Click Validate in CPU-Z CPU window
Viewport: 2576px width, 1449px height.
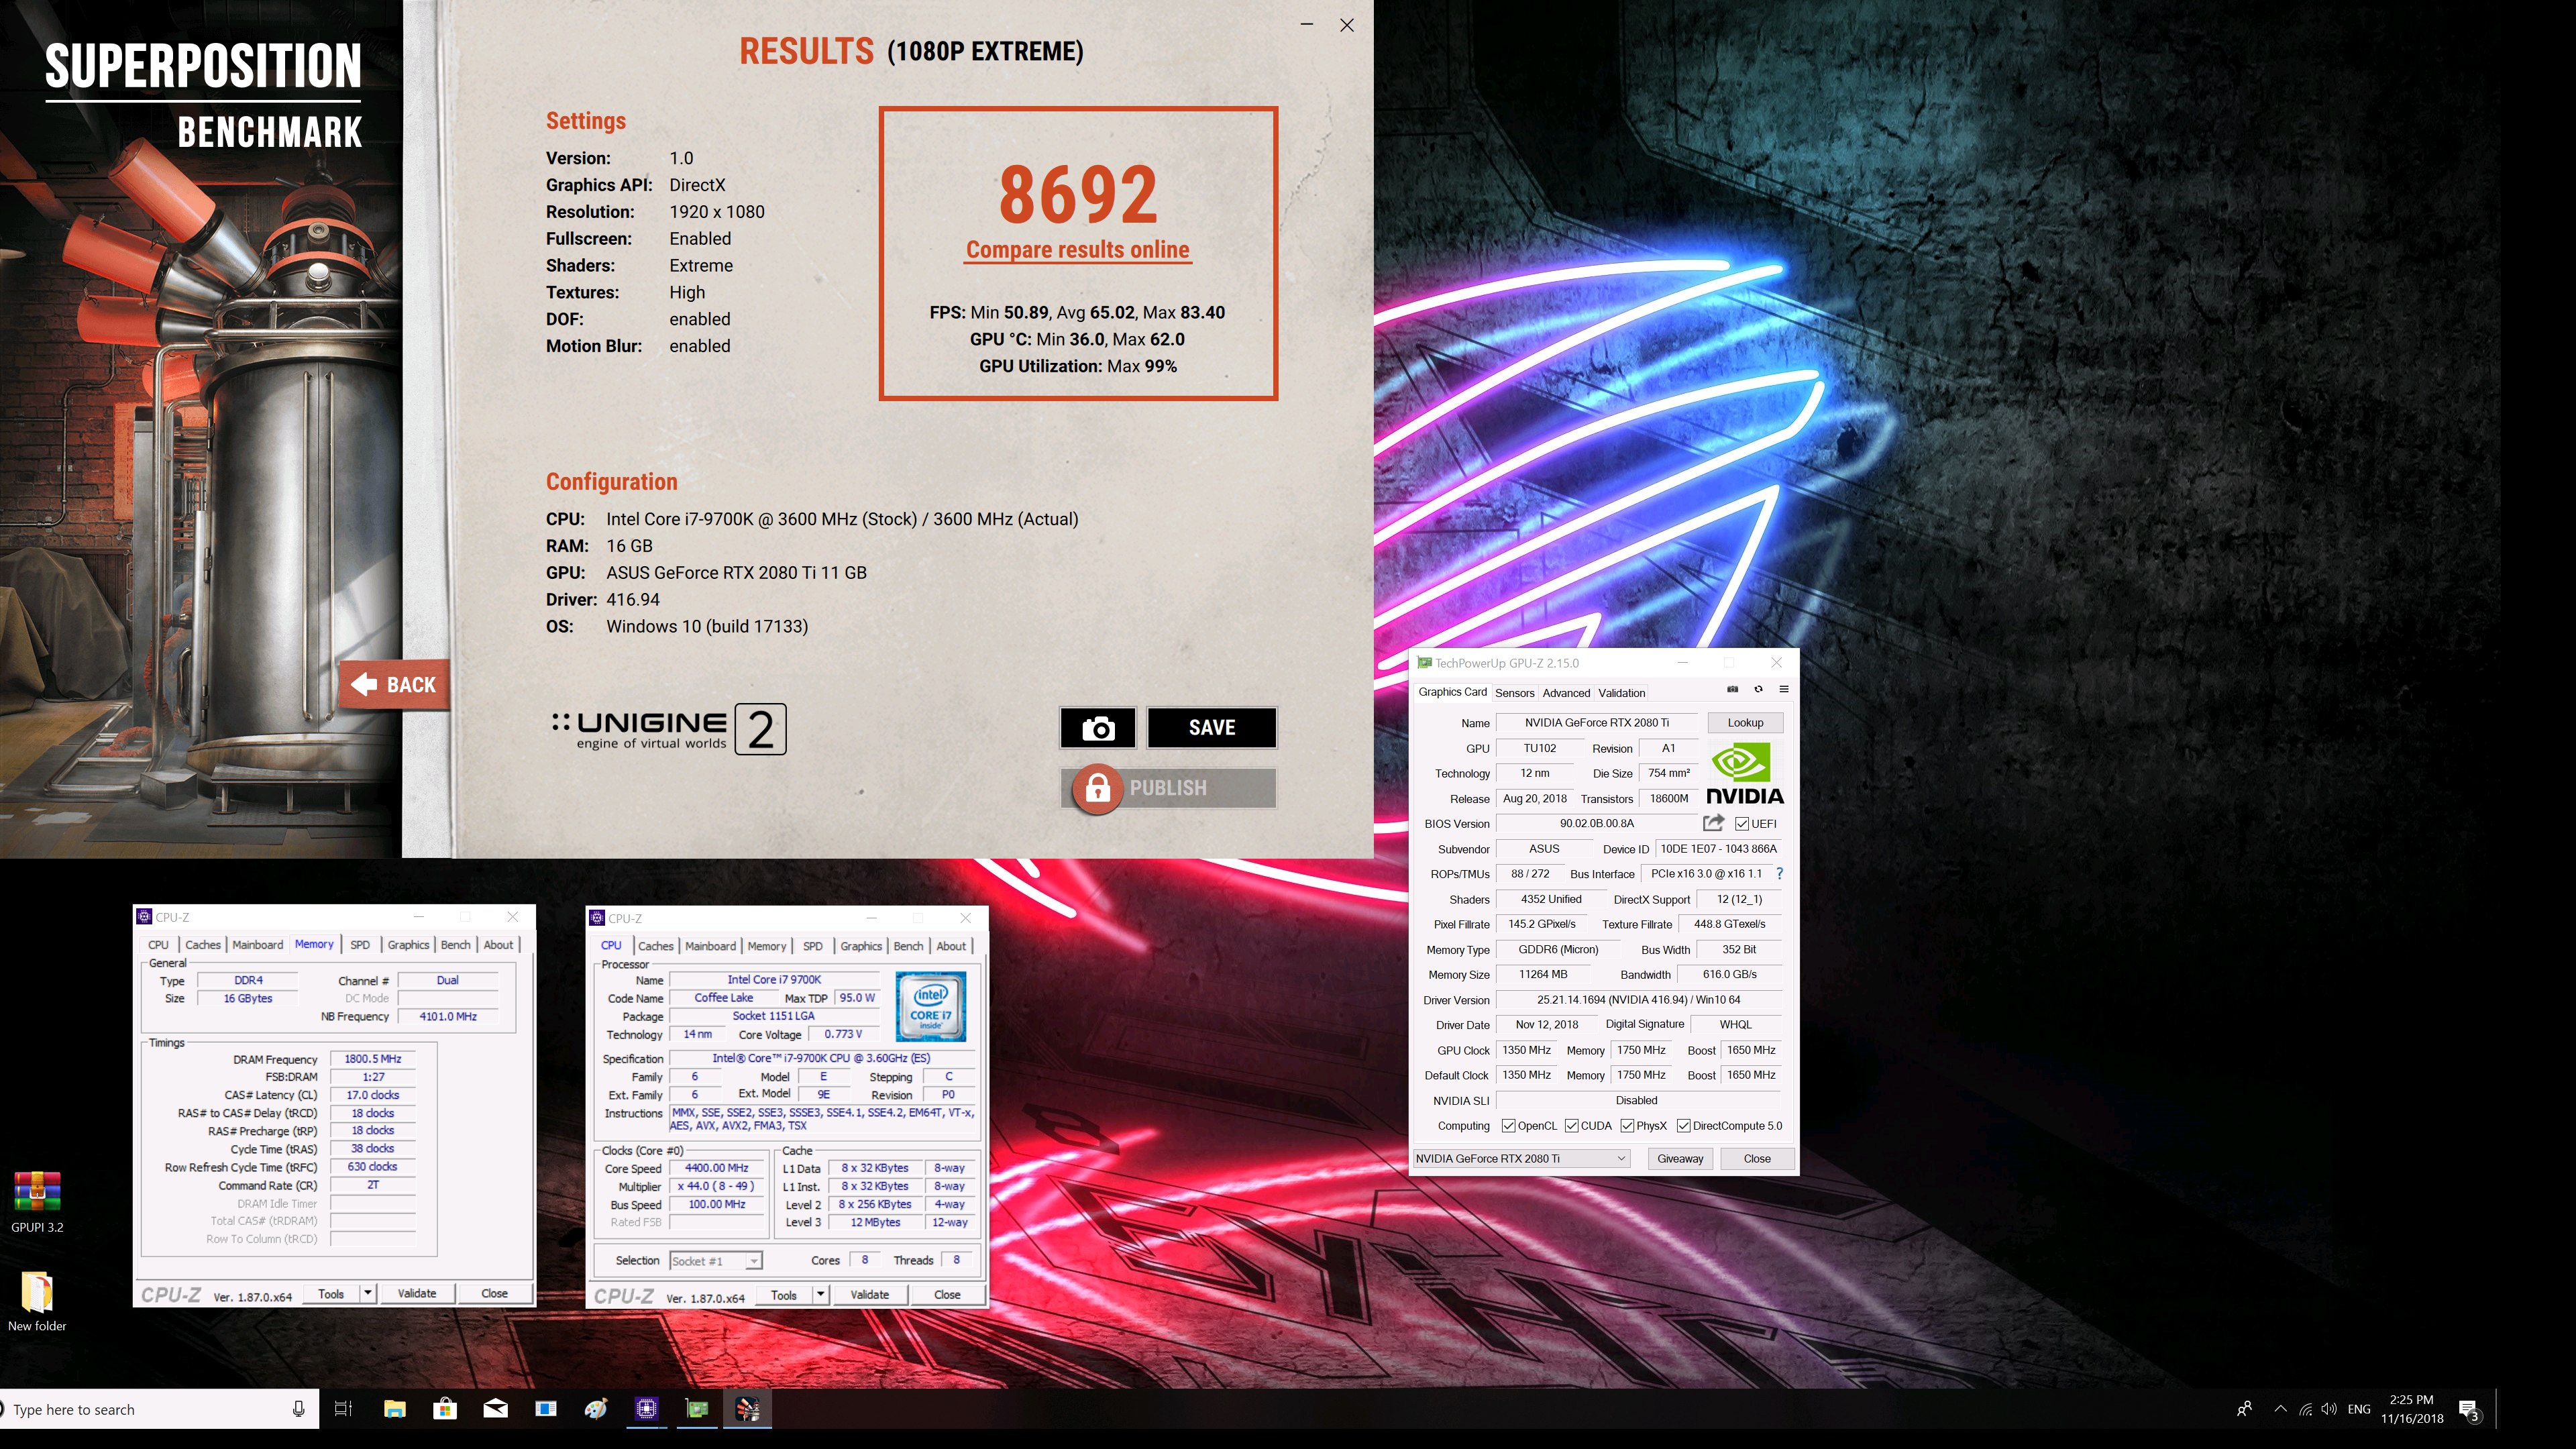click(869, 1294)
